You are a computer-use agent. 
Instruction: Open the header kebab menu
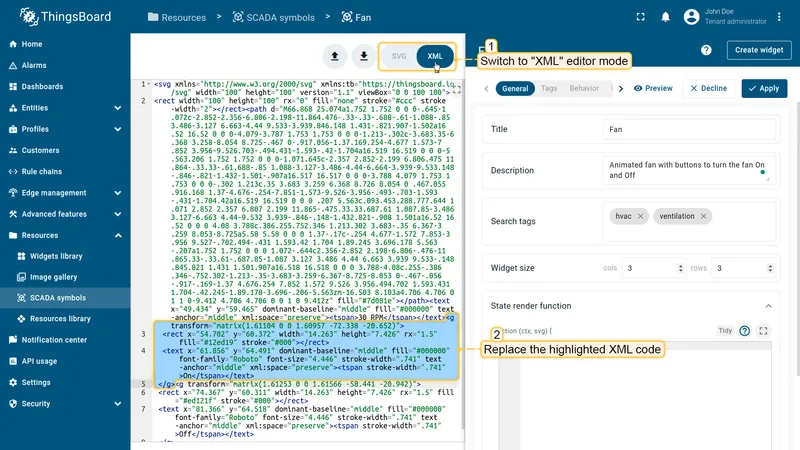(x=779, y=17)
